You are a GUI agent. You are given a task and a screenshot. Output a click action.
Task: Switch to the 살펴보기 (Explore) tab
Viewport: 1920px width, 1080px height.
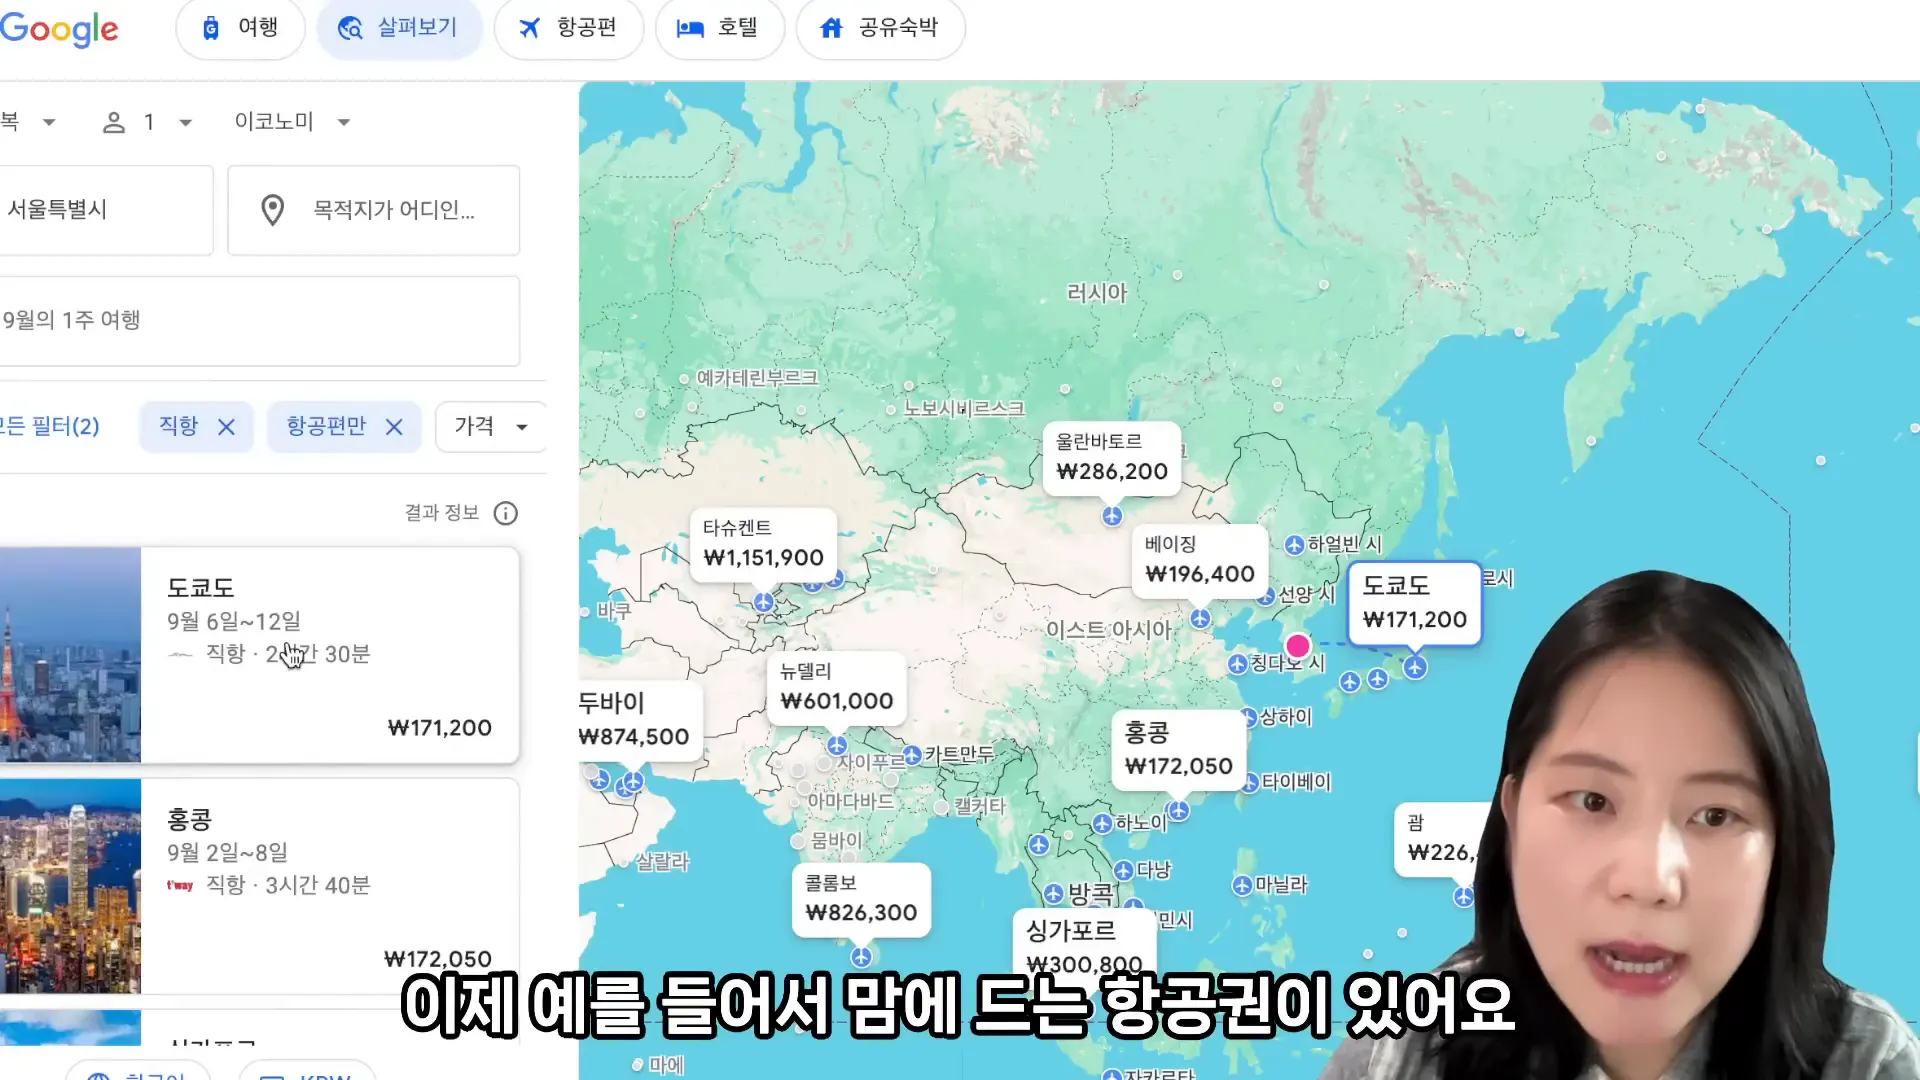pyautogui.click(x=399, y=28)
